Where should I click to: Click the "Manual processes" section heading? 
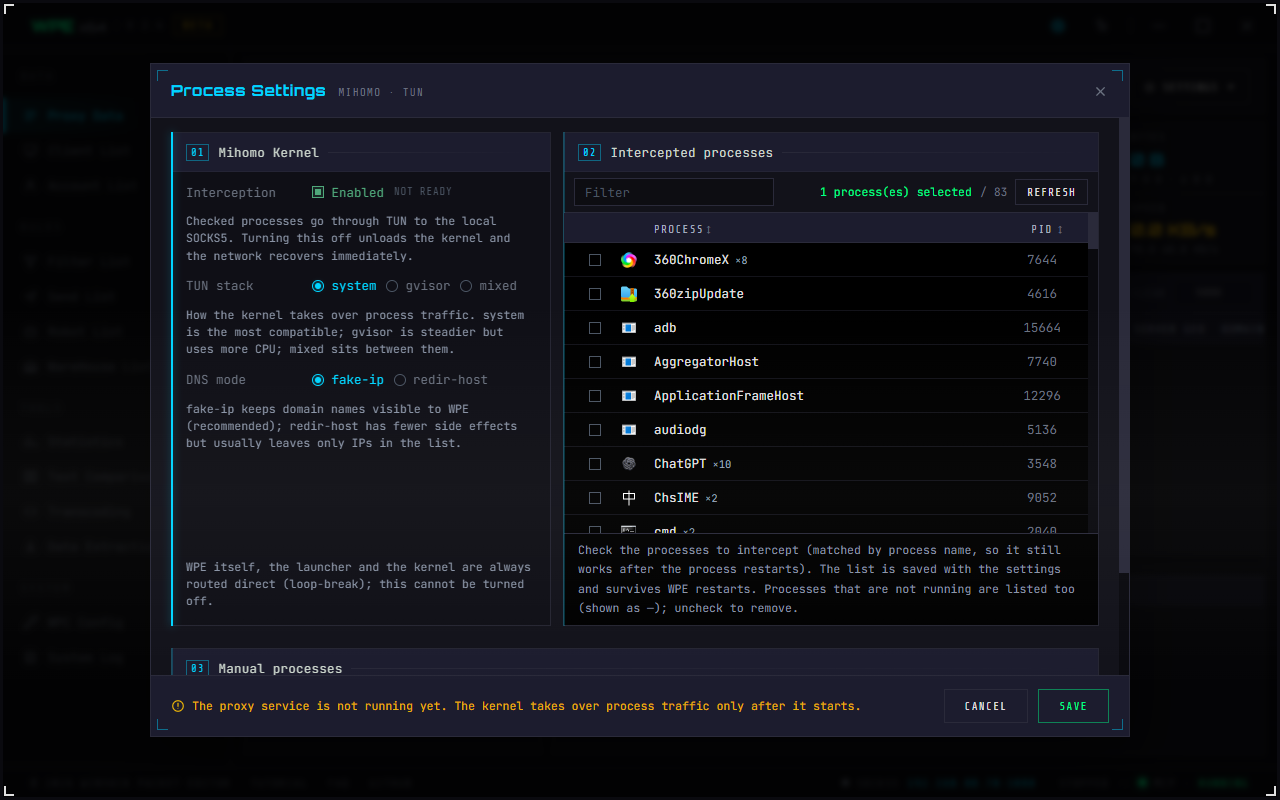(280, 669)
